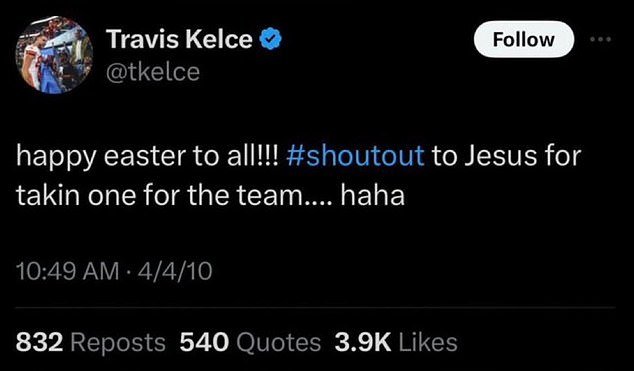Click the word "haha" in the tweet
This screenshot has height=371, width=634.
pos(373,196)
